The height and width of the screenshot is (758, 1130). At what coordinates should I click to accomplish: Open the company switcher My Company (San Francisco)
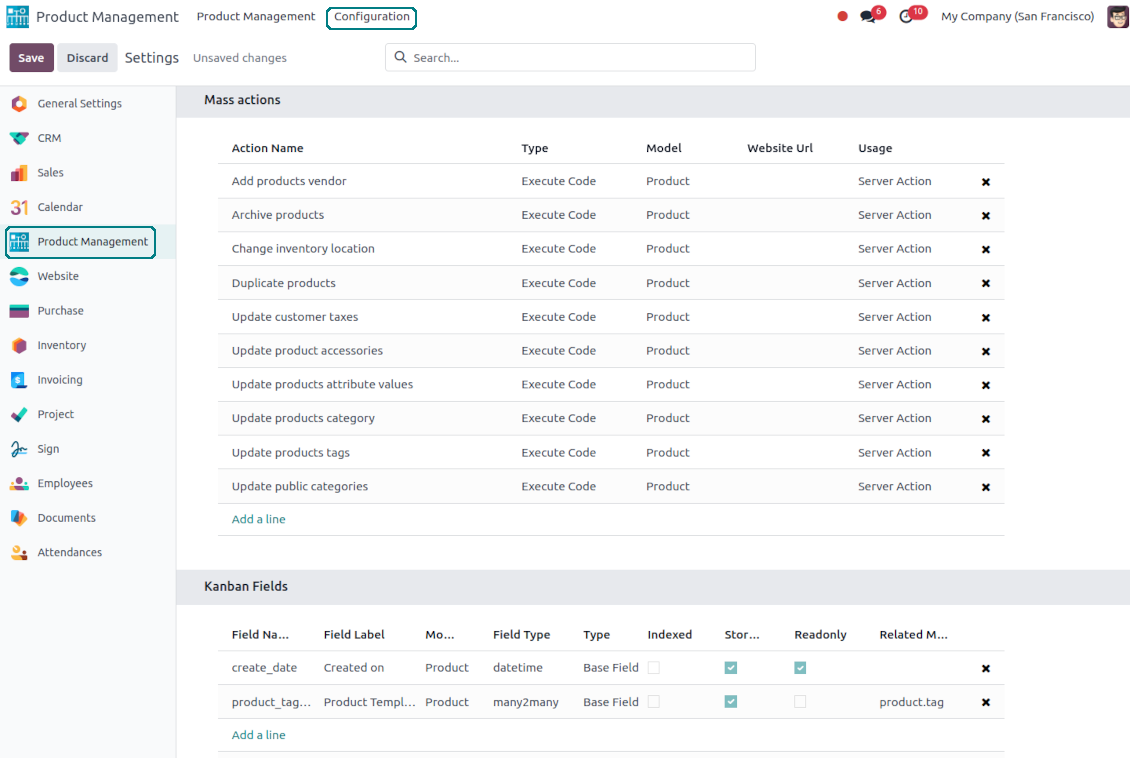pyautogui.click(x=1017, y=17)
